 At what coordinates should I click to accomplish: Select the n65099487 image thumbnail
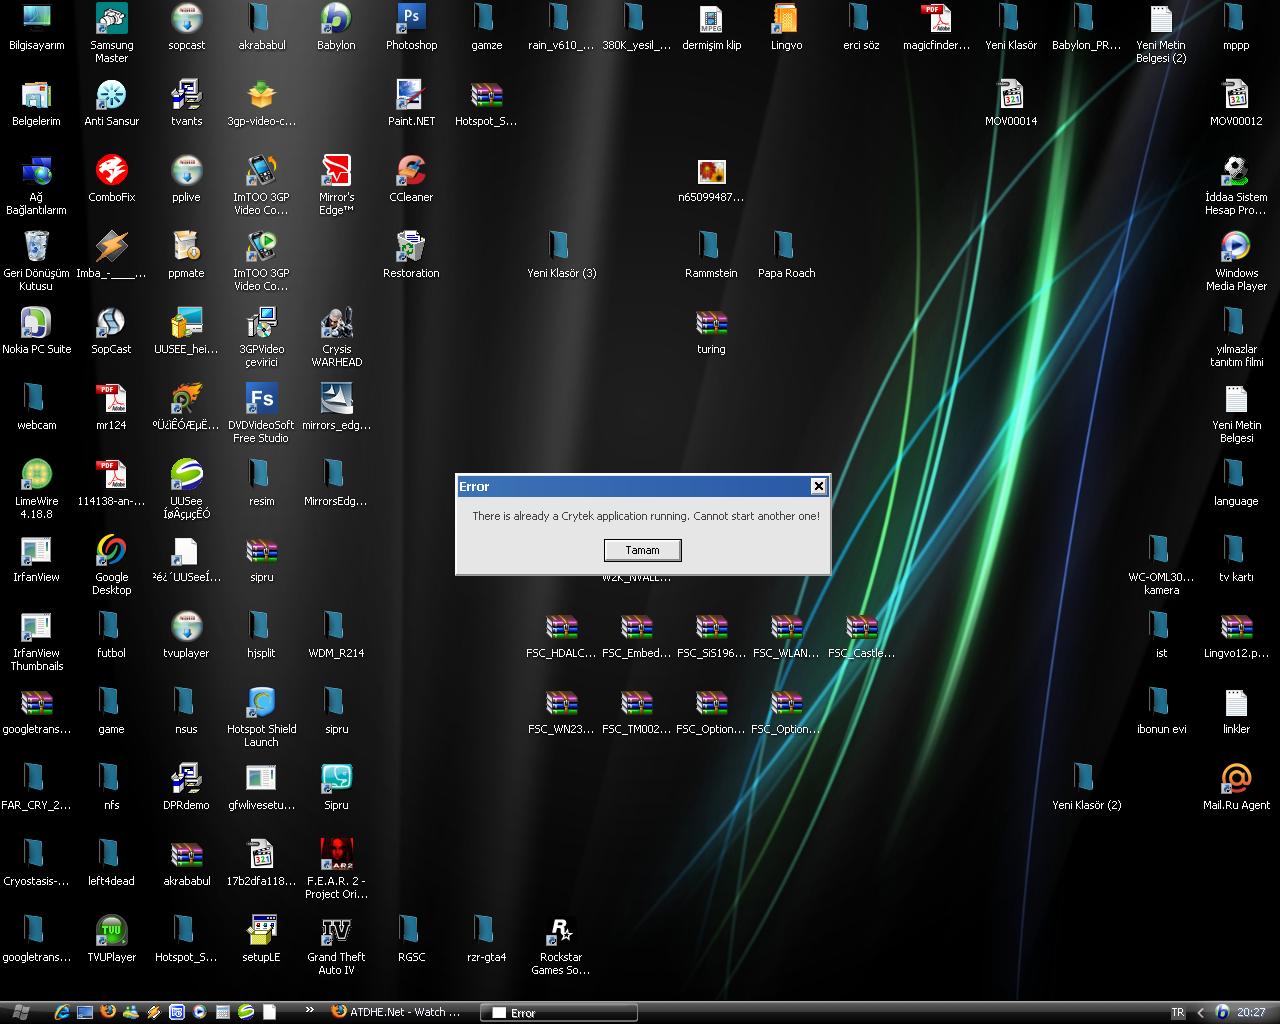point(711,179)
